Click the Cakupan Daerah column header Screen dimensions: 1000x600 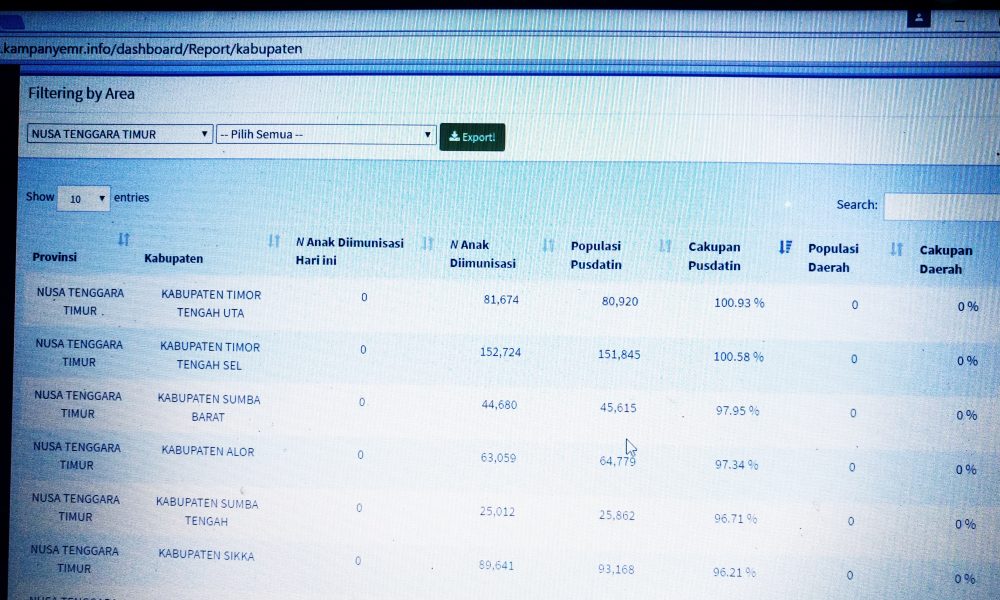coord(946,260)
